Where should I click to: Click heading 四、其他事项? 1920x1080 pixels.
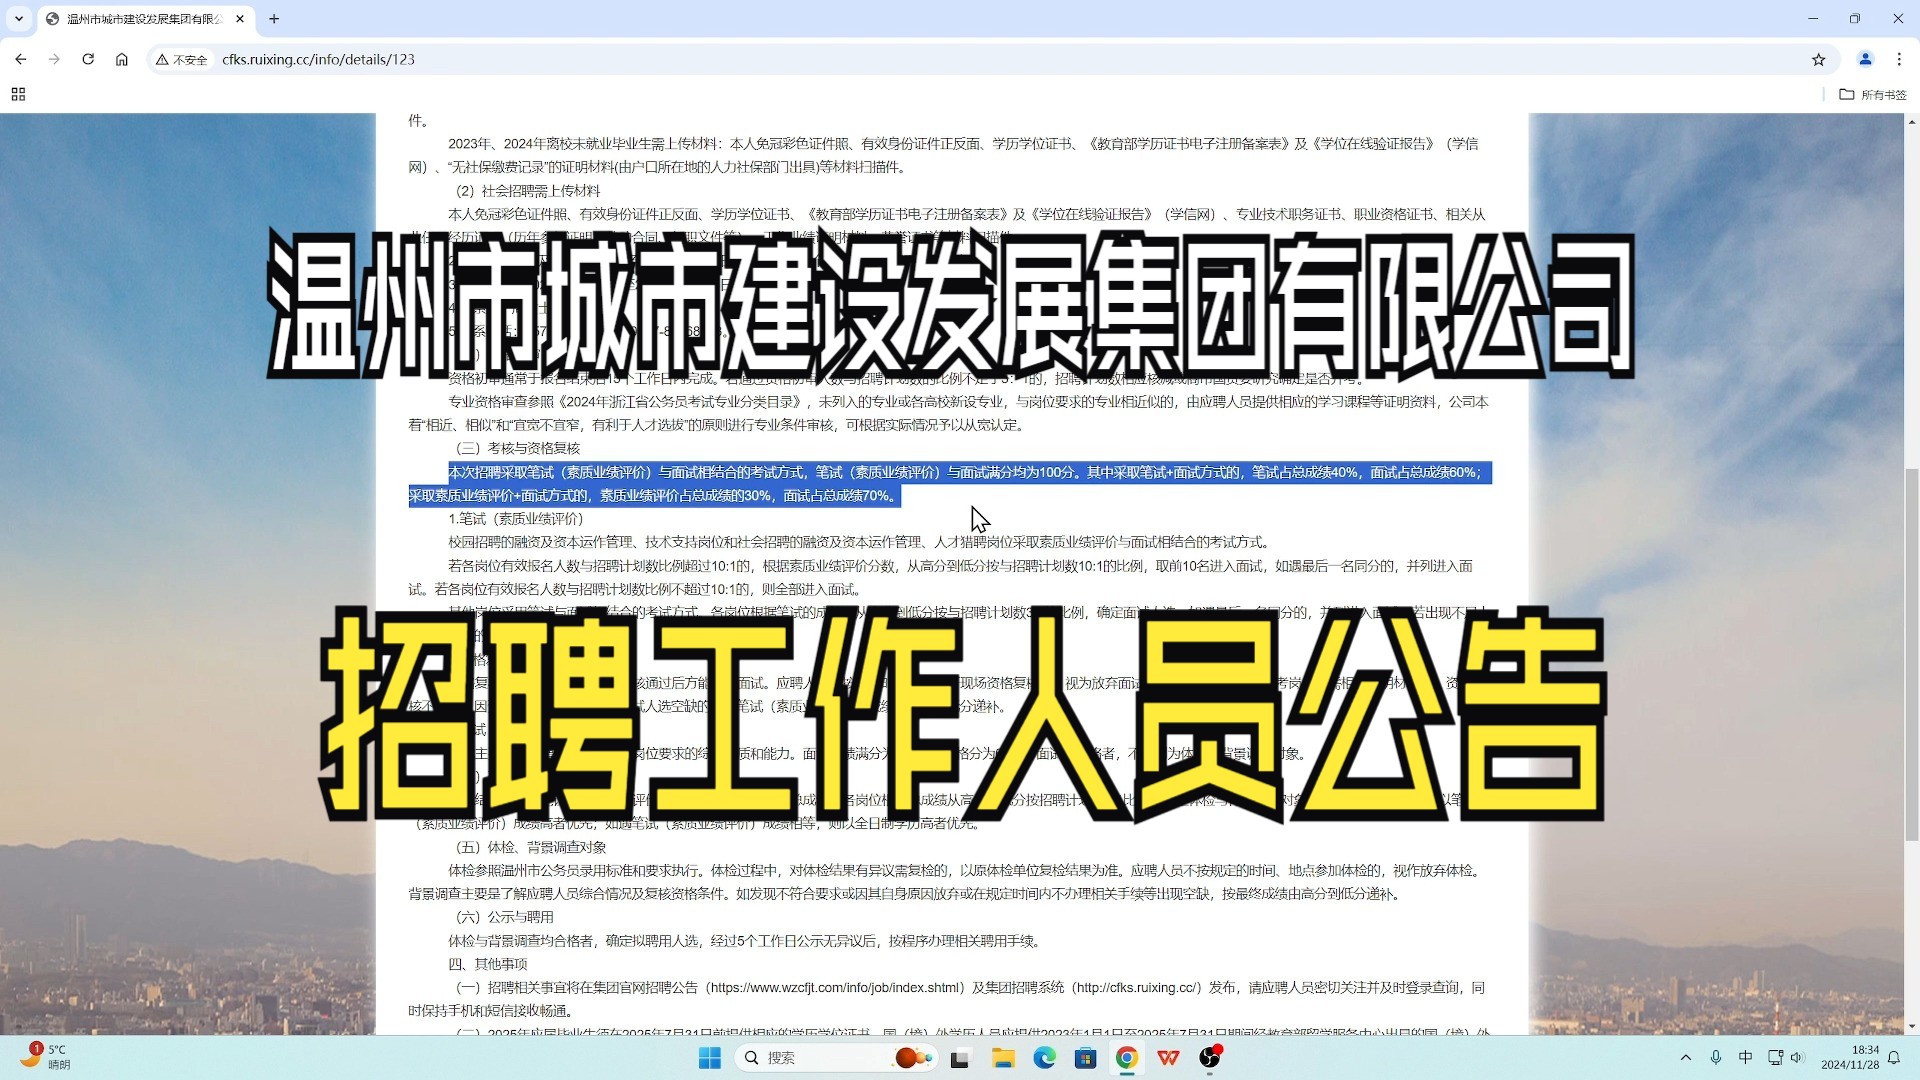pos(487,964)
